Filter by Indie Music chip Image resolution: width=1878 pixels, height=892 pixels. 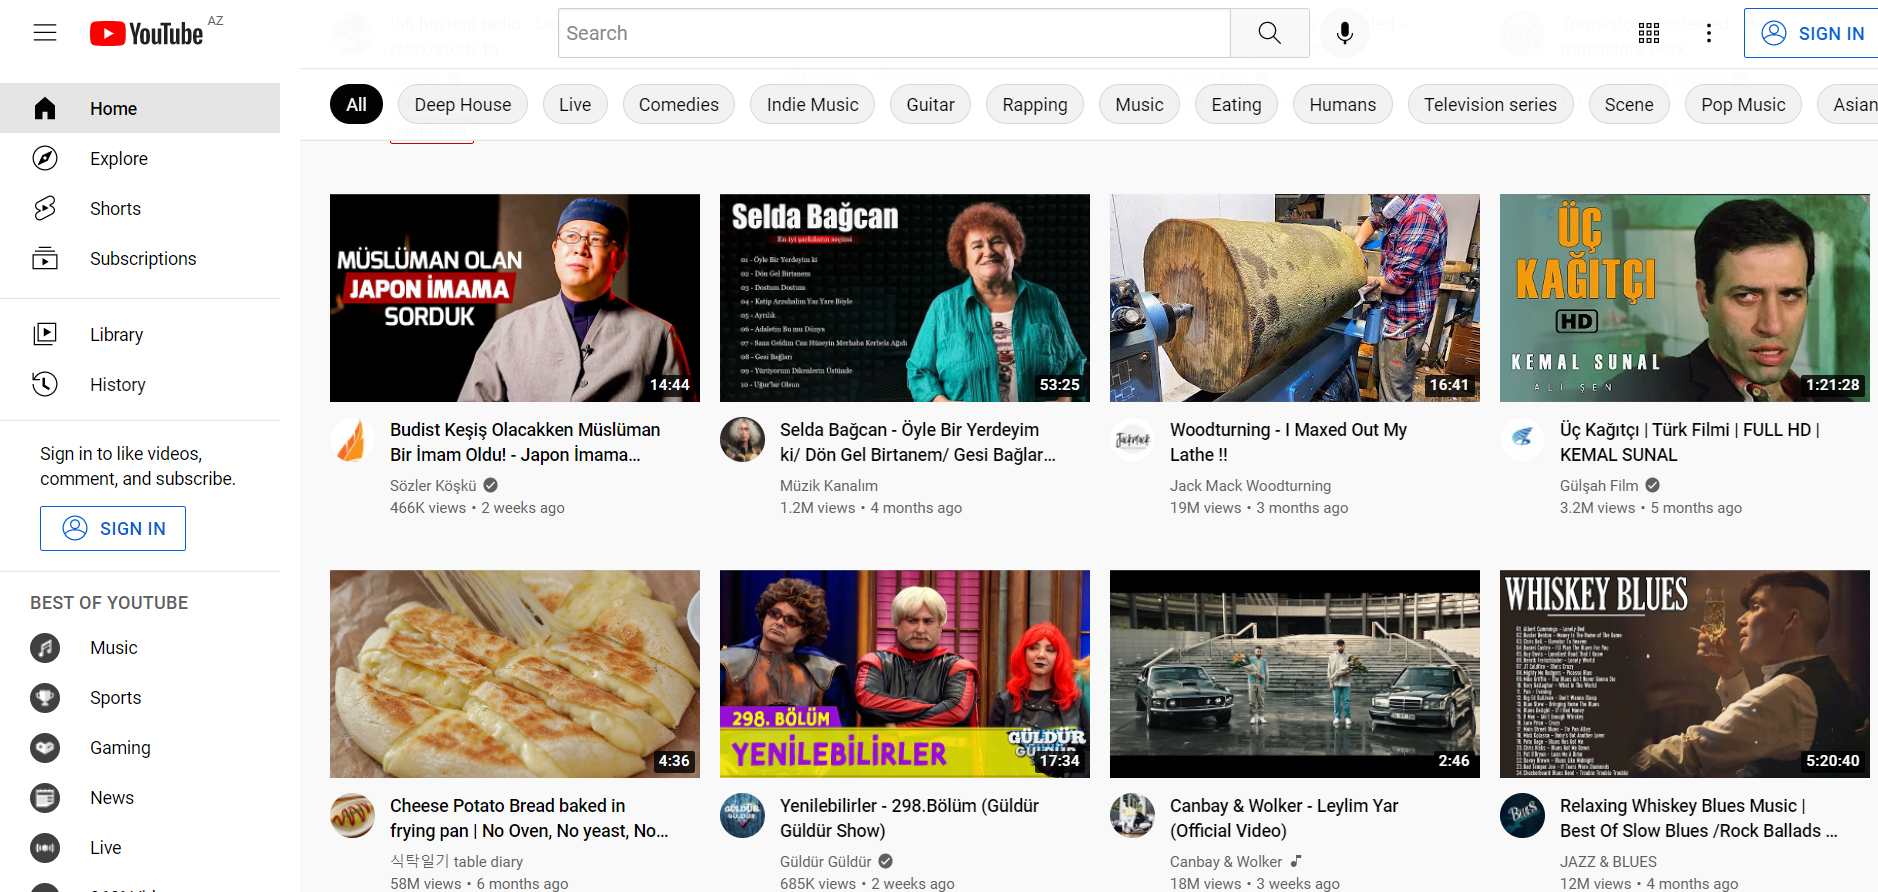(813, 105)
